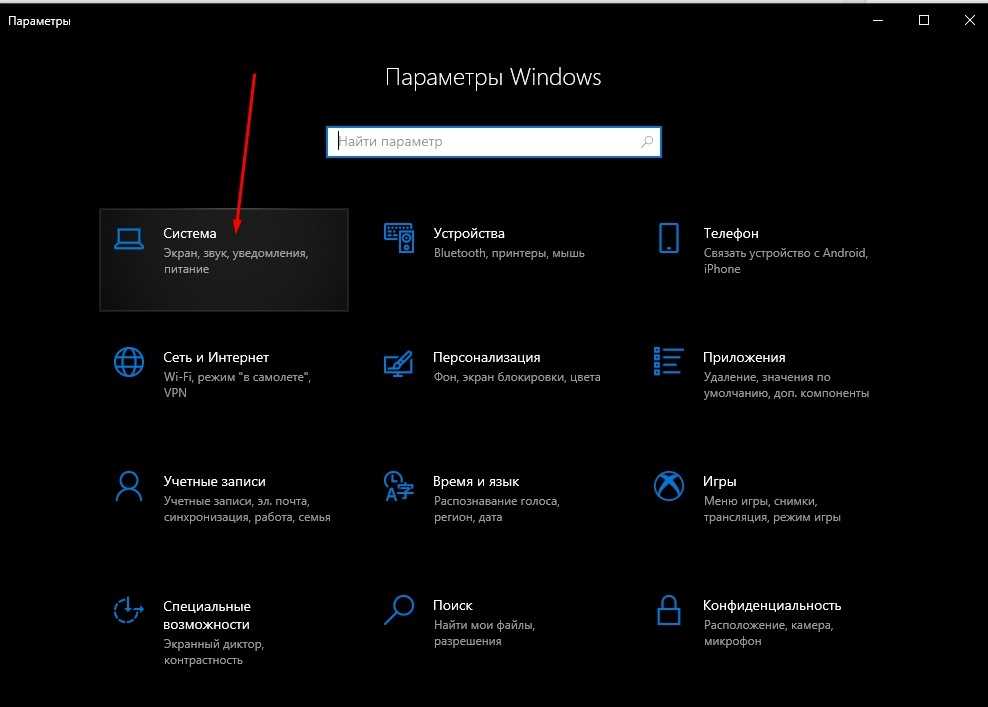The width and height of the screenshot is (988, 707).
Task: Maximize the Параметры window
Action: point(924,20)
